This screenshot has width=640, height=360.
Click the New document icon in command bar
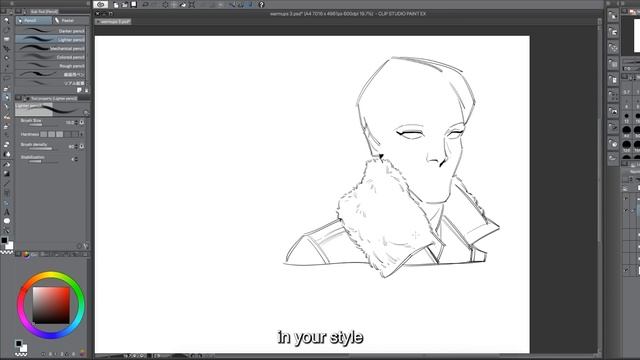pos(116,5)
